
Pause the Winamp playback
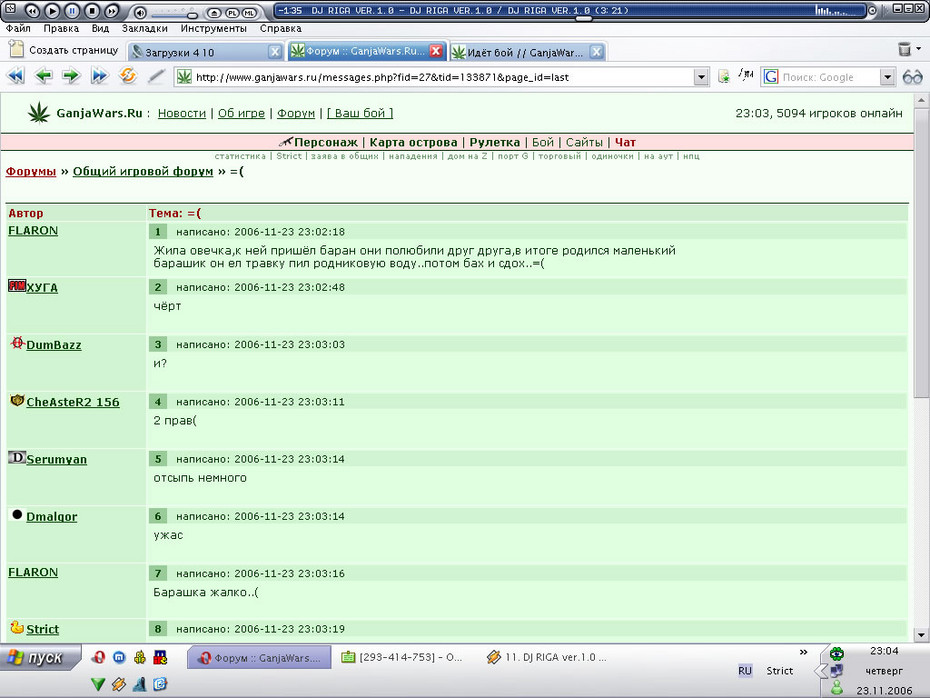(72, 11)
